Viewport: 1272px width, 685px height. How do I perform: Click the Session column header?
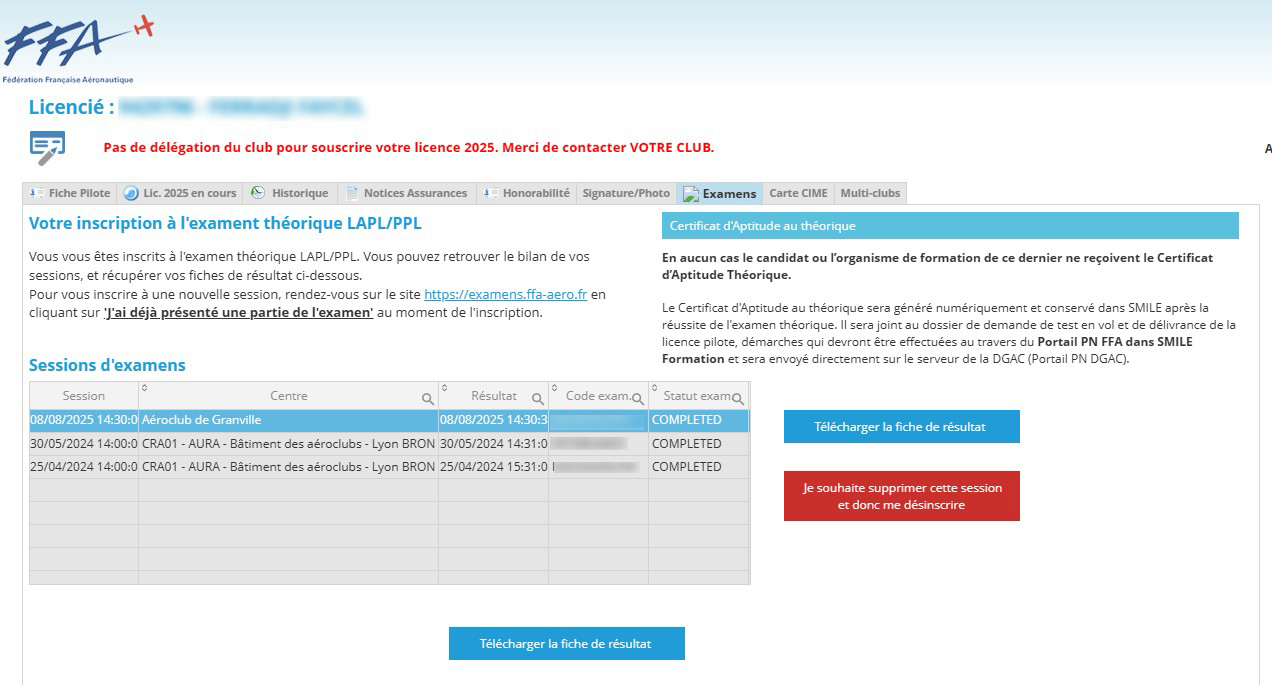pyautogui.click(x=84, y=396)
